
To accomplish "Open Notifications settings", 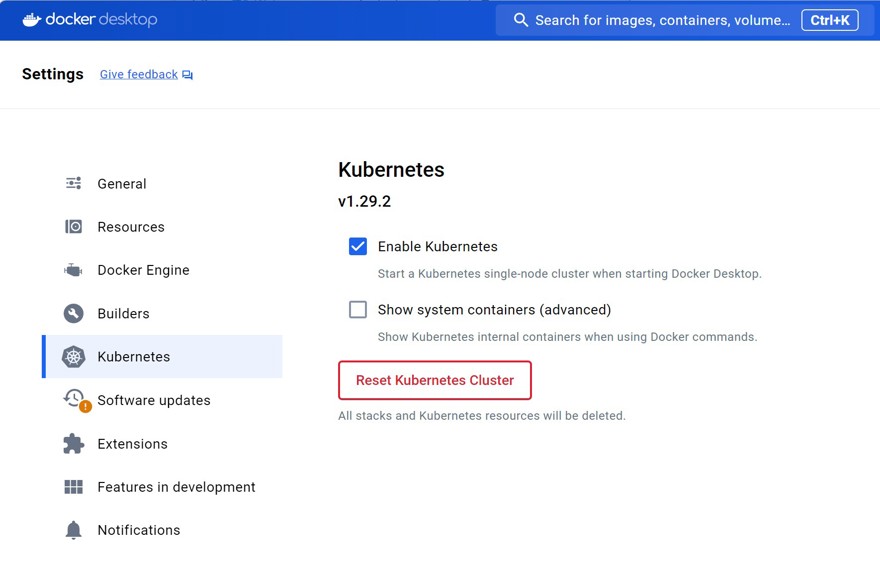I will pyautogui.click(x=162, y=530).
